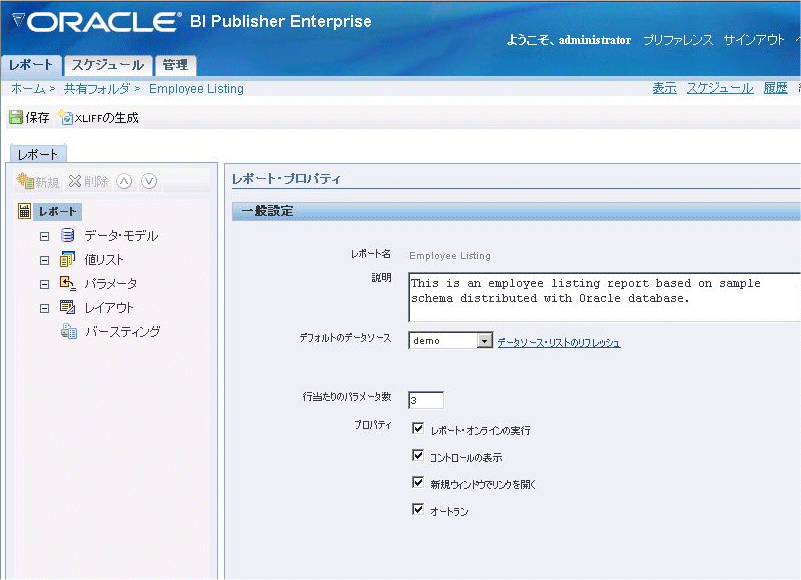Switch to the レポート main tab
Screen dimensions: 801x580
tap(31, 65)
